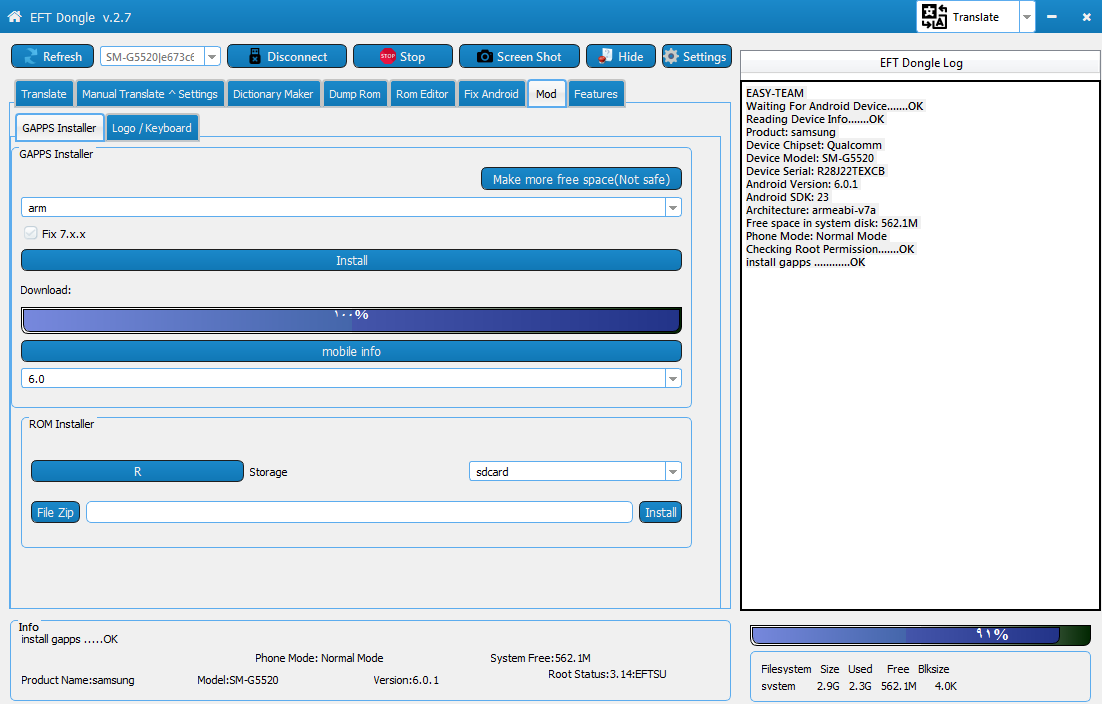Screen dimensions: 1102x704
Task: Click Make more free space button
Action: [581, 179]
